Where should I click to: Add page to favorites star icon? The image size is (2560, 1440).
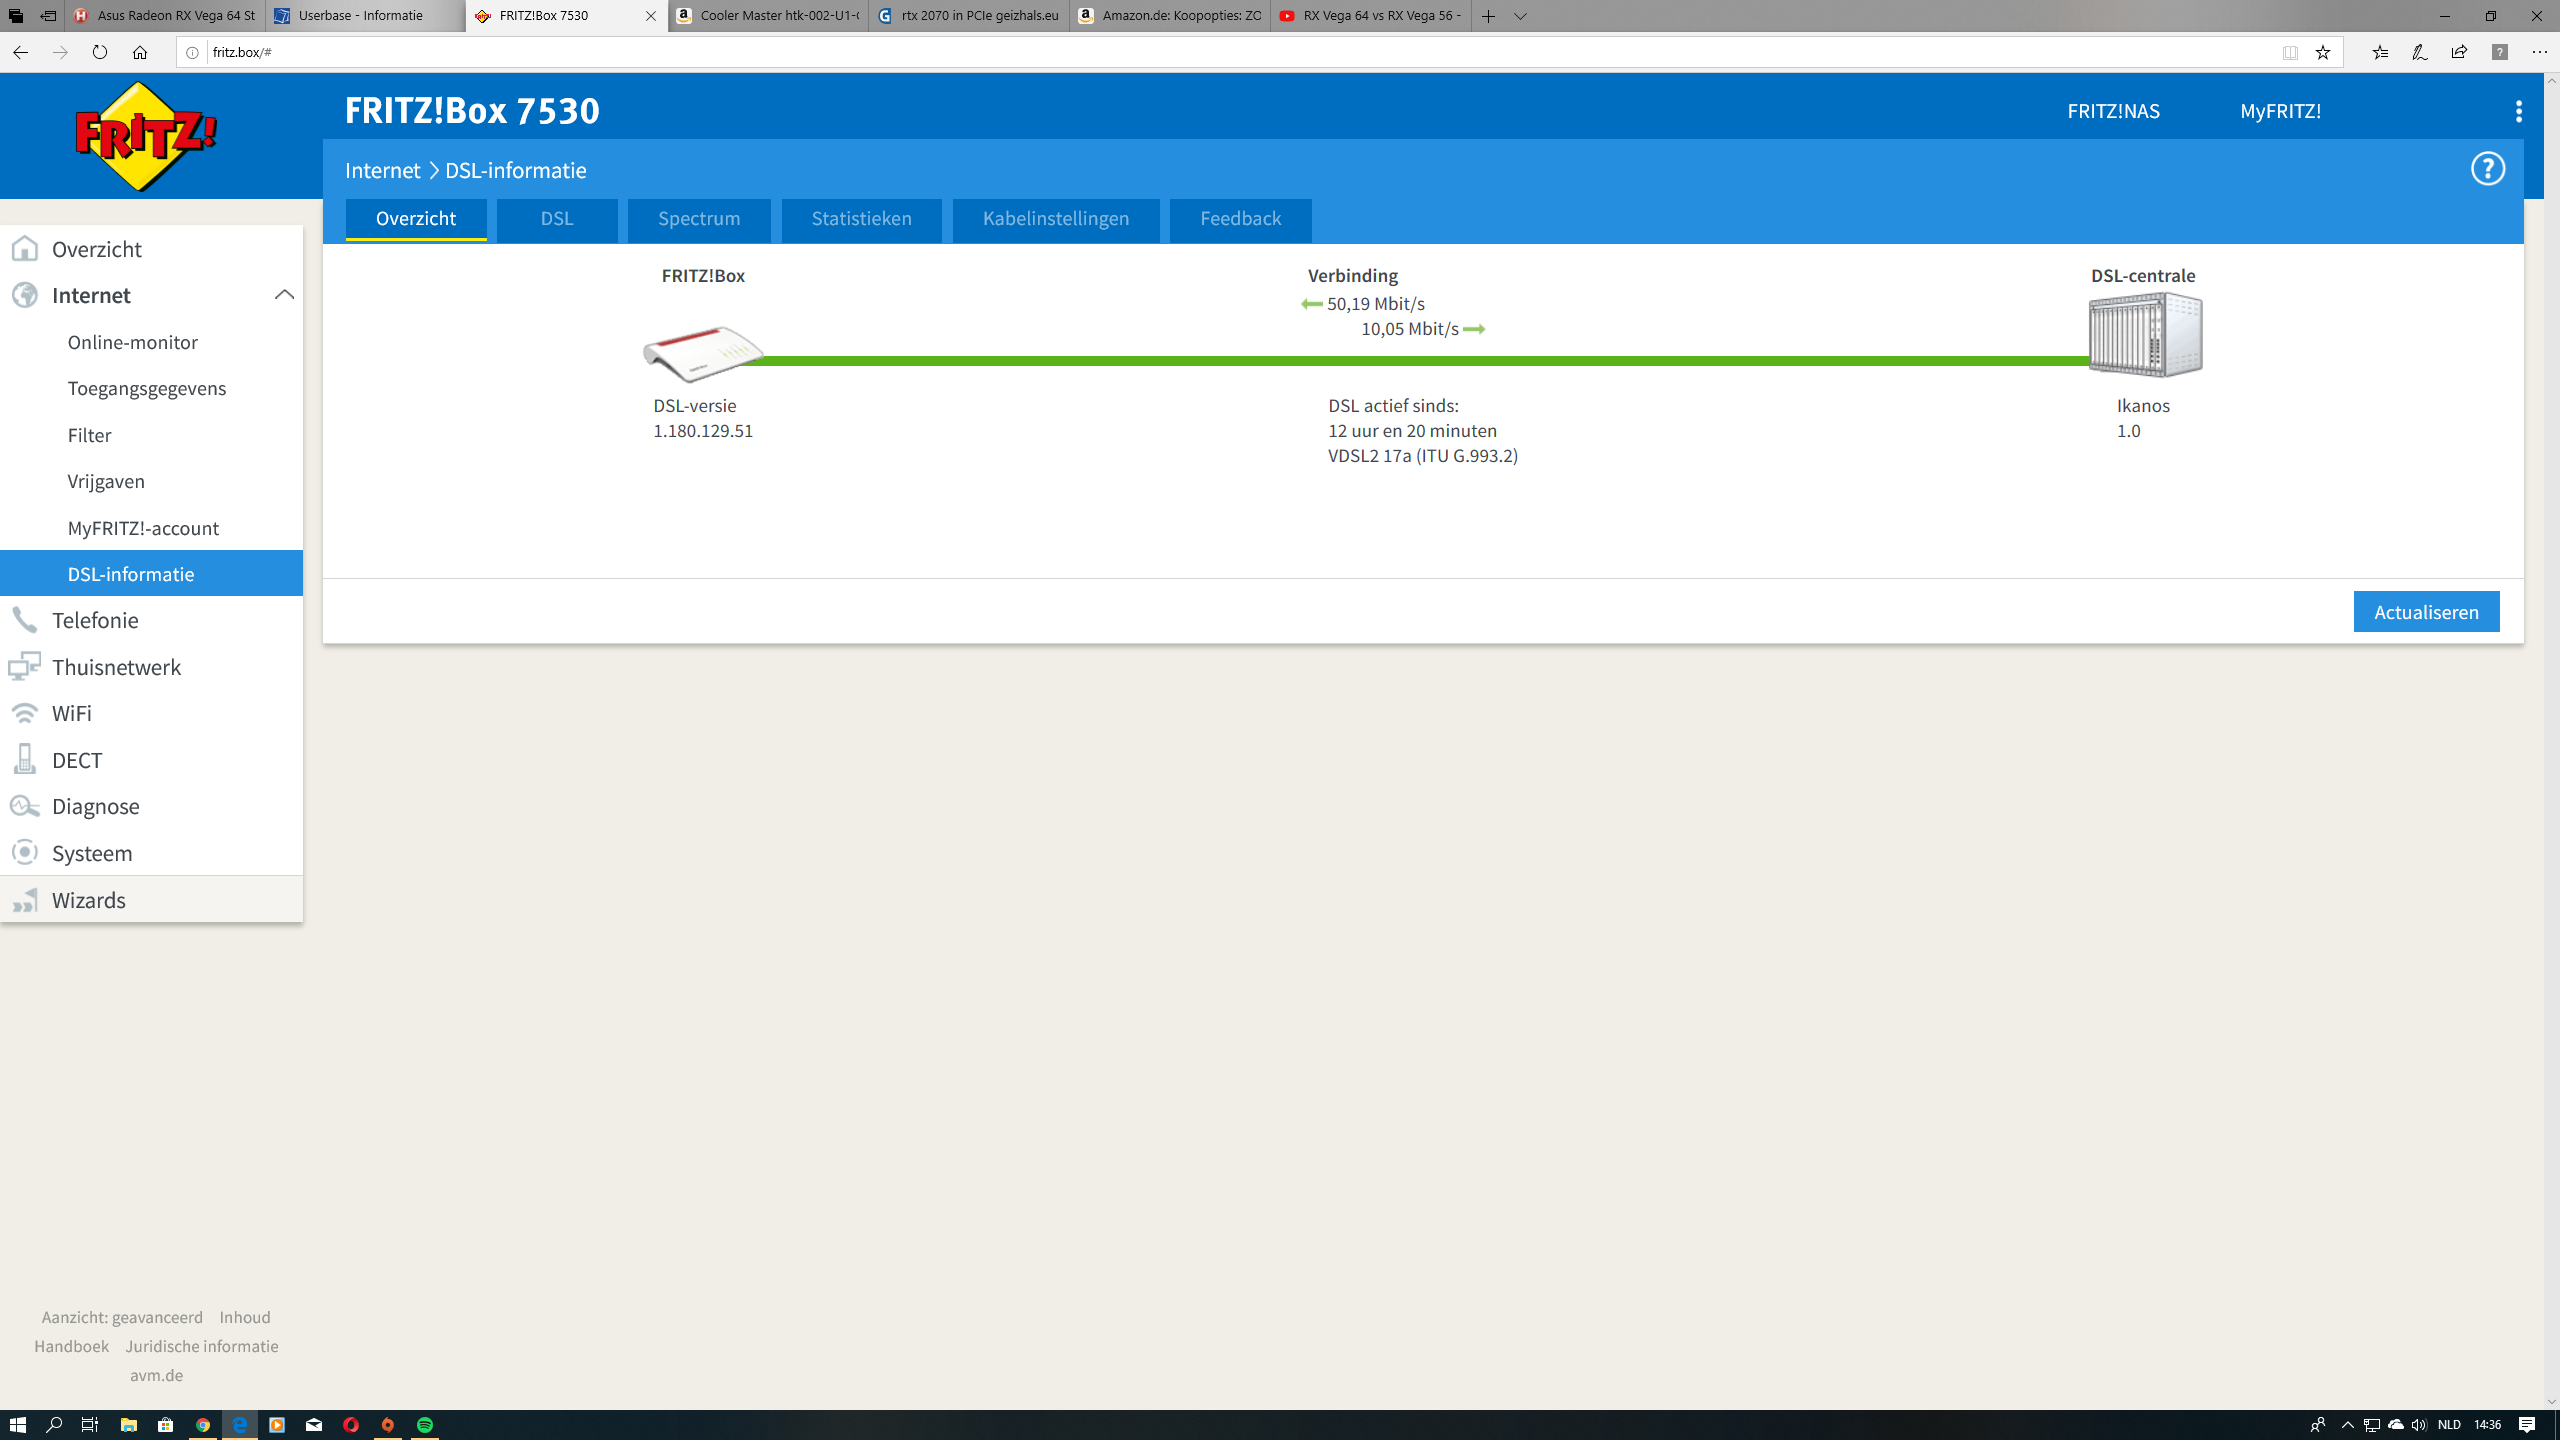click(2323, 52)
